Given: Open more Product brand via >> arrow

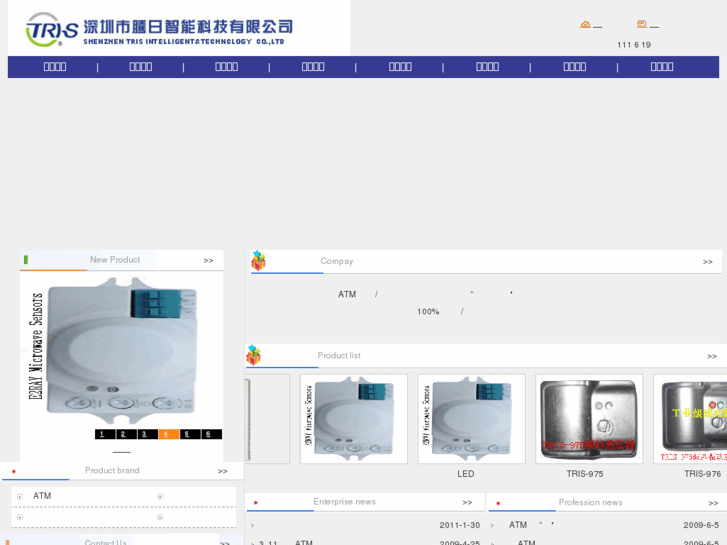Looking at the screenshot, I should (x=223, y=471).
